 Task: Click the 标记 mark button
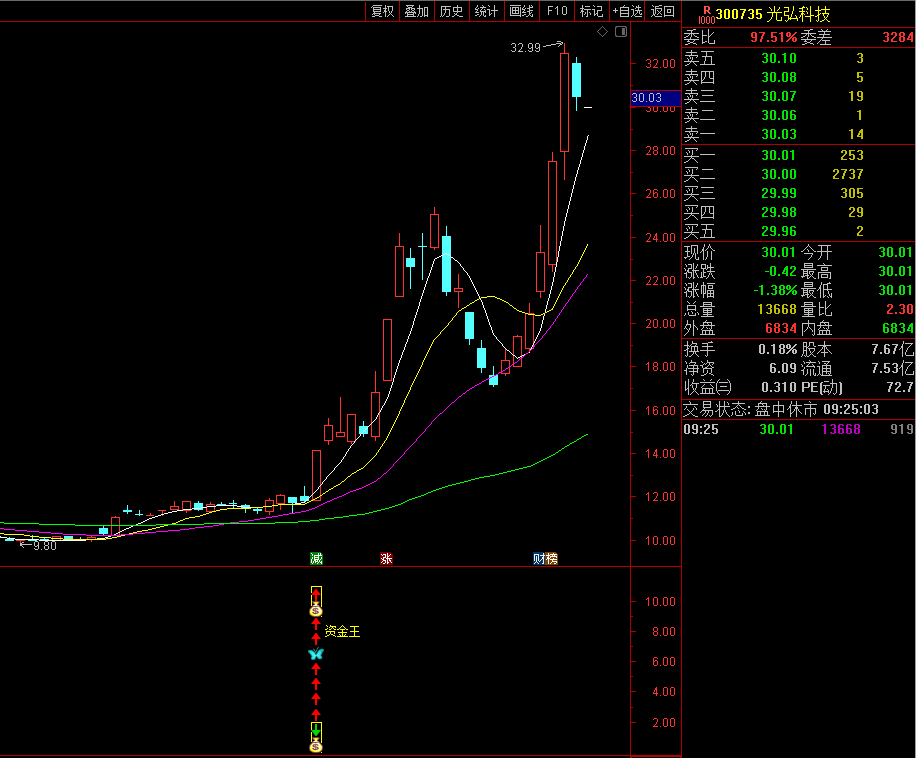(x=591, y=11)
